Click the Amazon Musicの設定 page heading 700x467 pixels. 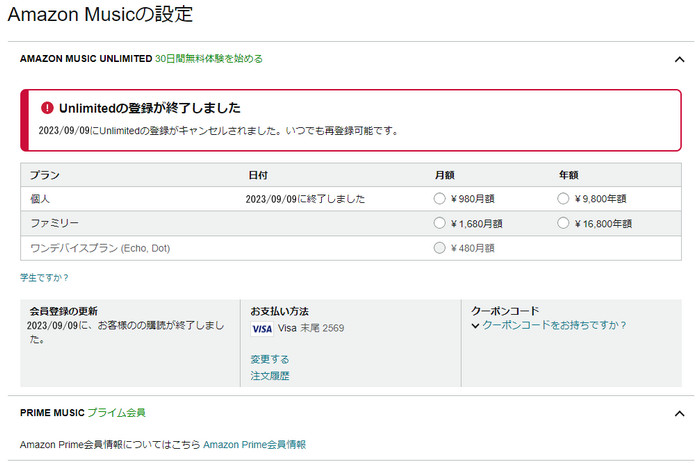pyautogui.click(x=100, y=14)
